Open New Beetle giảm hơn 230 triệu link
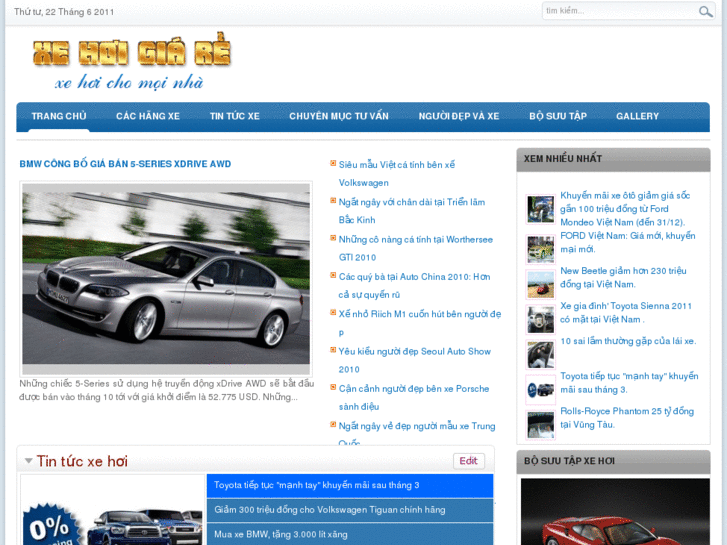Image resolution: width=727 pixels, height=545 pixels. (623, 277)
